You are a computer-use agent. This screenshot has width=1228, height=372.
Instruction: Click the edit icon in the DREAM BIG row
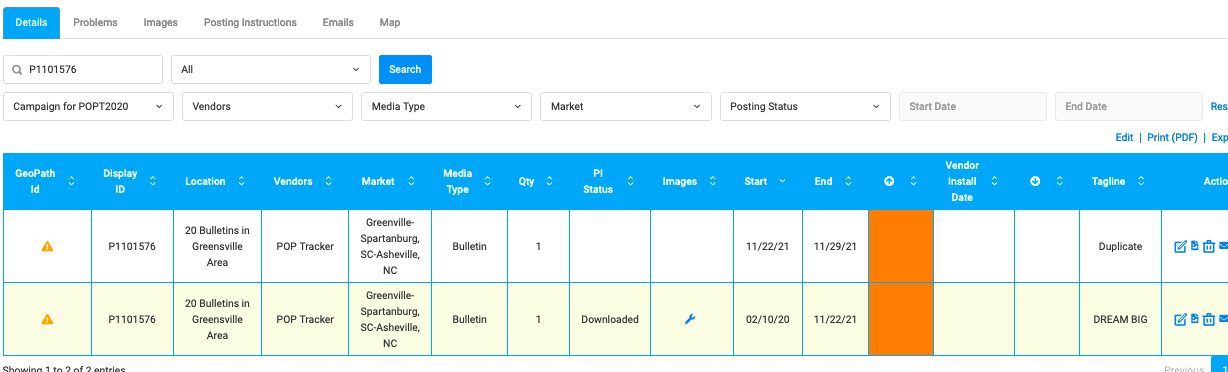[1180, 319]
